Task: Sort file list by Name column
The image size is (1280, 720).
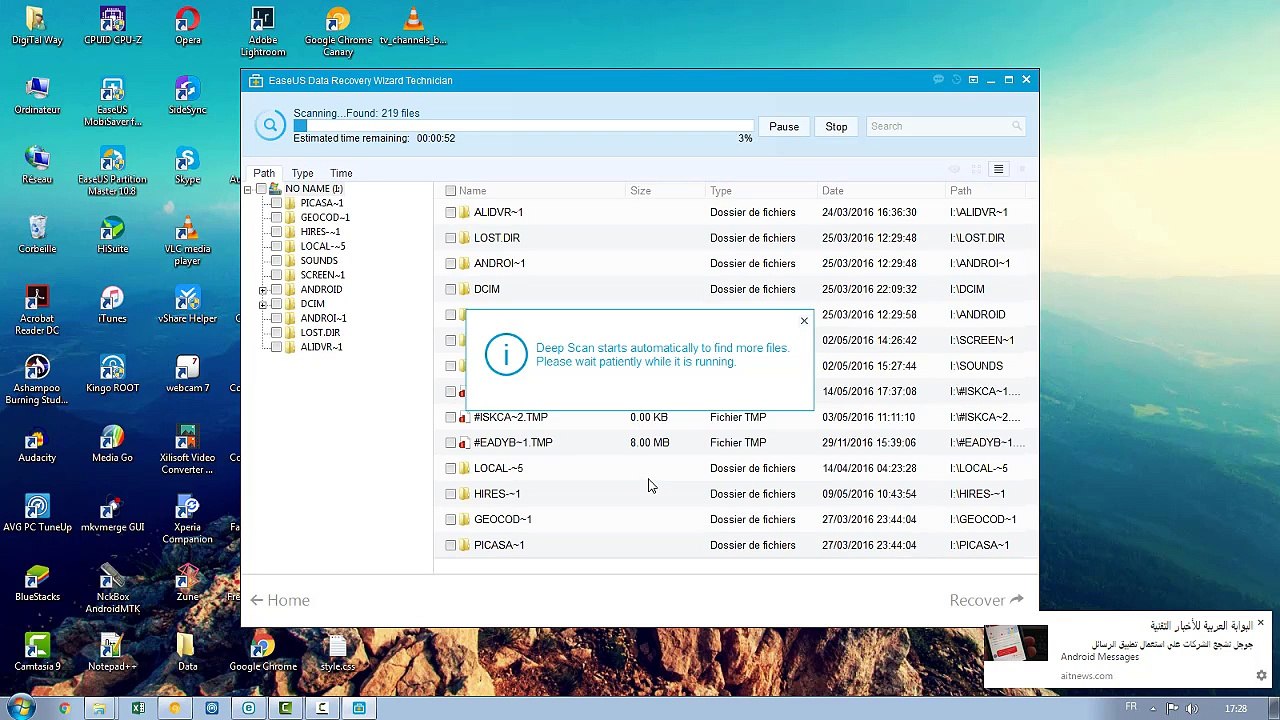Action: [x=472, y=191]
